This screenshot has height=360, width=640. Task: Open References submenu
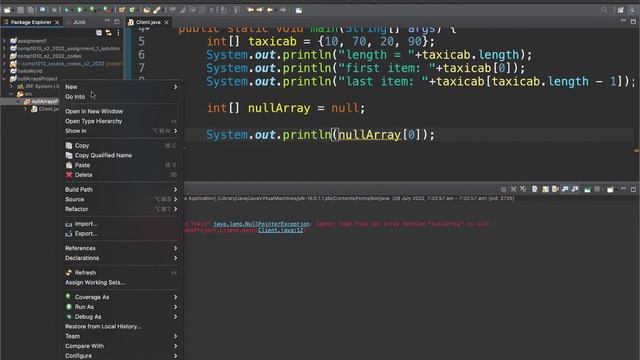(121, 248)
